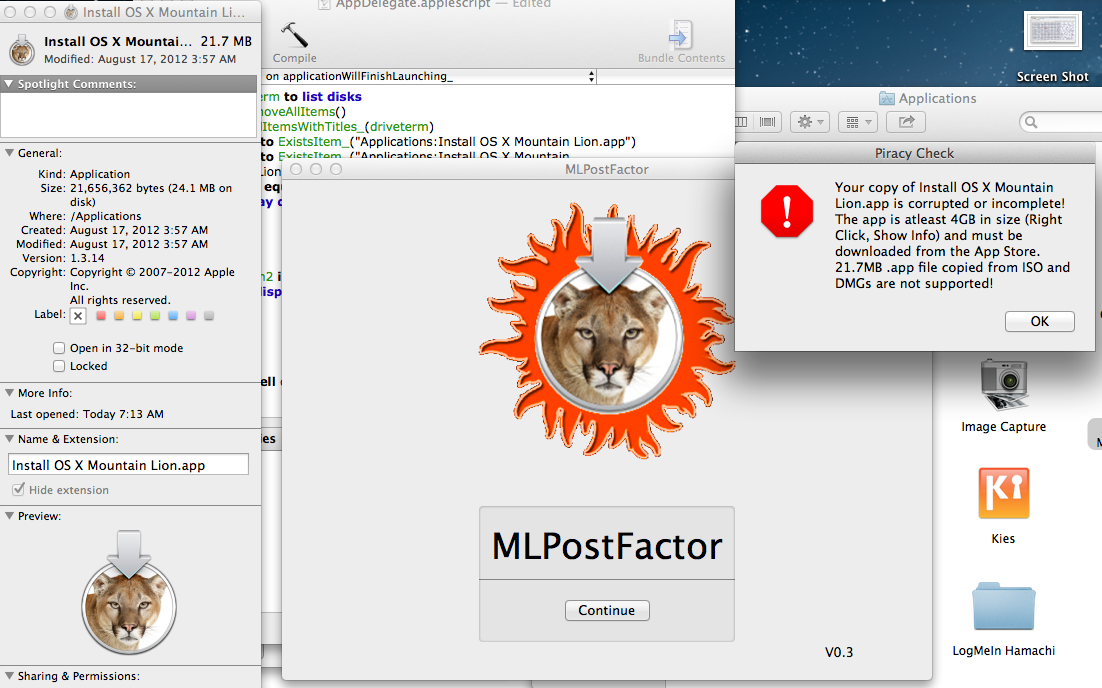Select the gray label color

[x=209, y=316]
